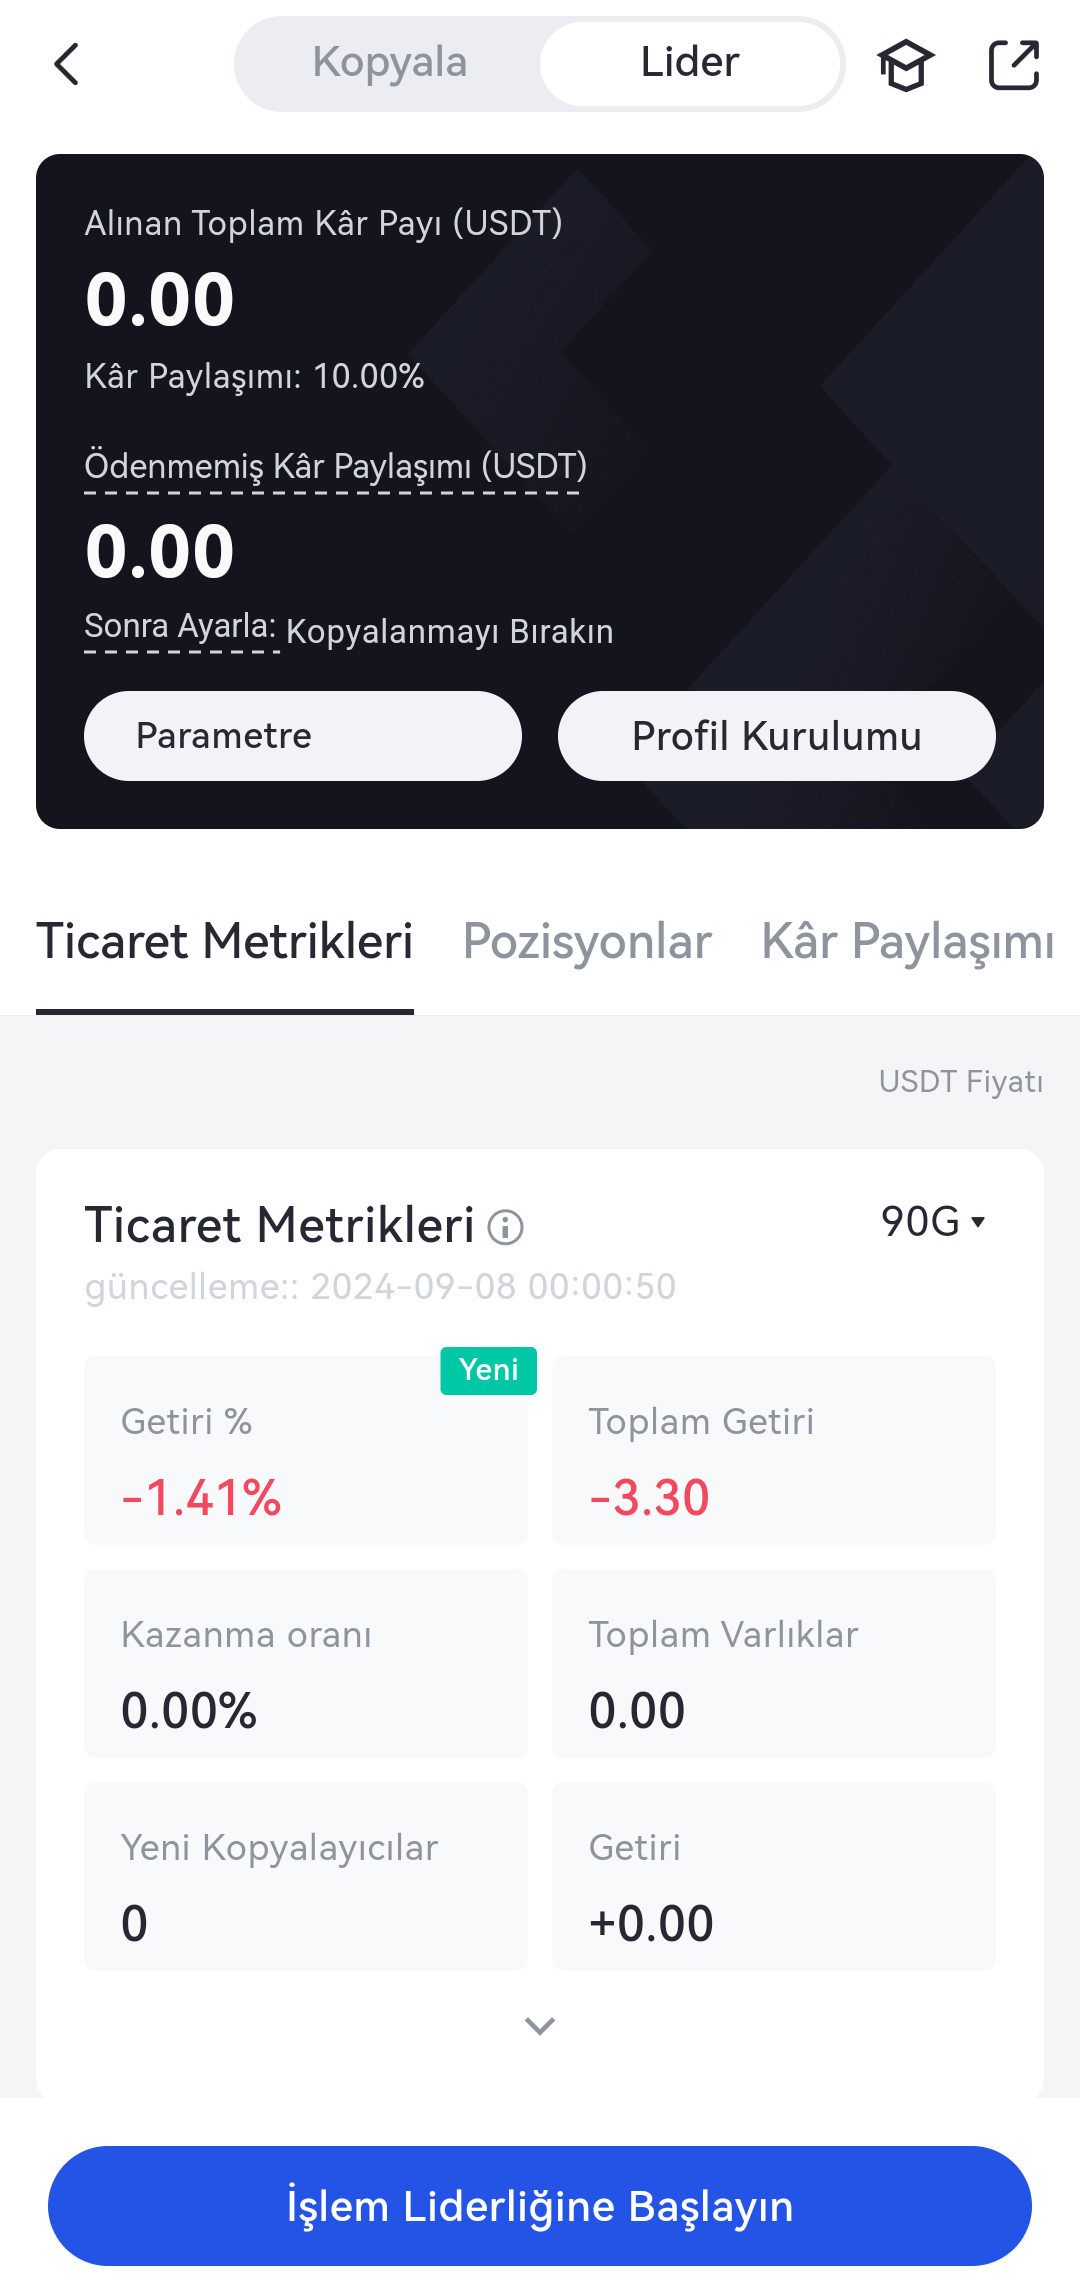Open the Pozisyonlar tab
The image size is (1080, 2292).
click(x=587, y=942)
